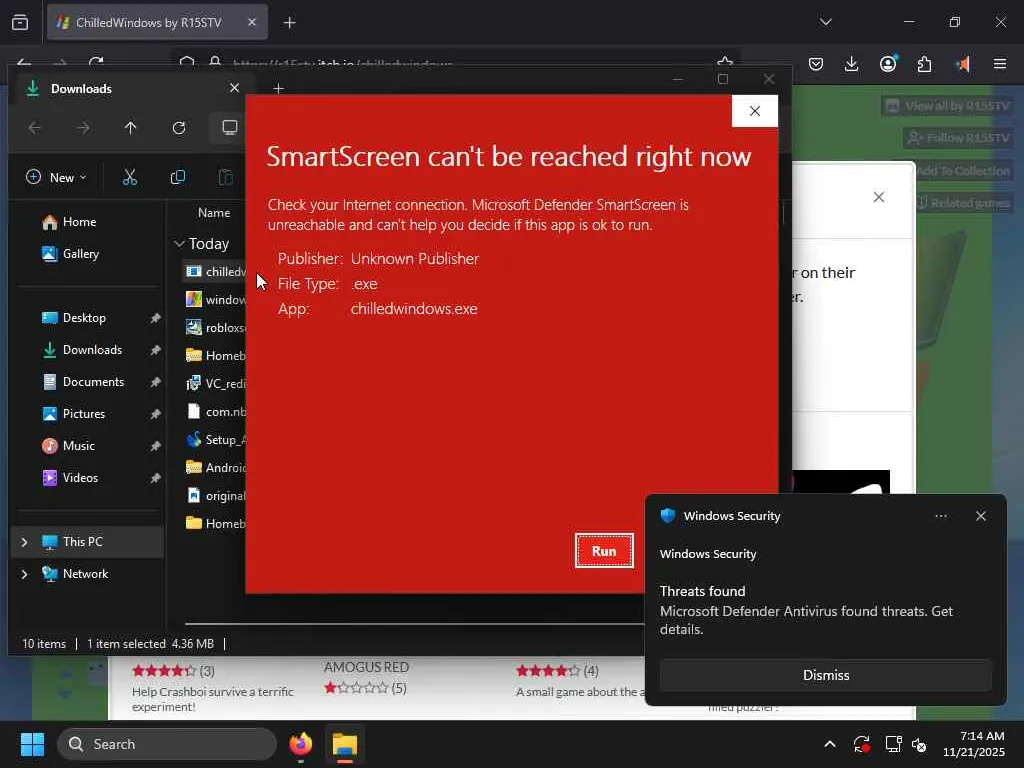Image resolution: width=1024 pixels, height=768 pixels.
Task: Open the list all tabs dropdown
Action: point(825,22)
